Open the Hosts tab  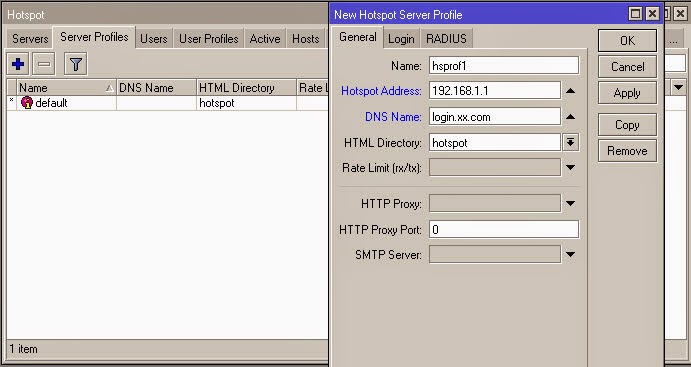click(x=305, y=39)
